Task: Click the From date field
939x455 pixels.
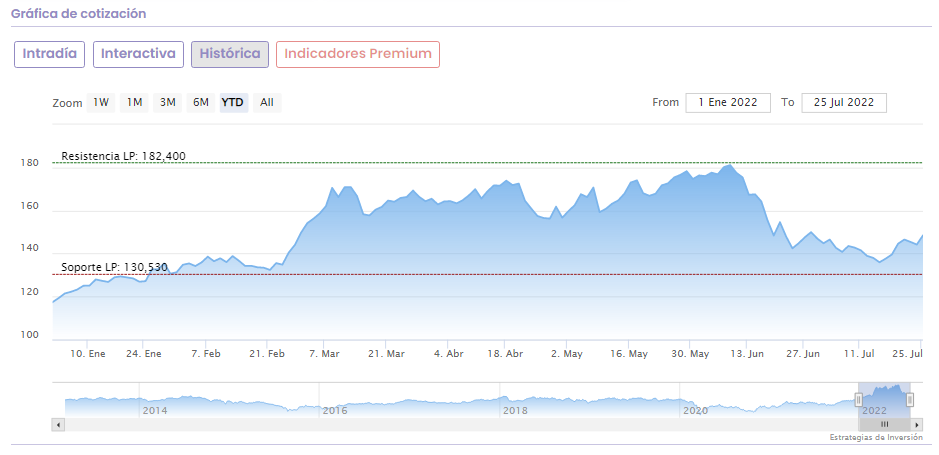Action: (728, 102)
